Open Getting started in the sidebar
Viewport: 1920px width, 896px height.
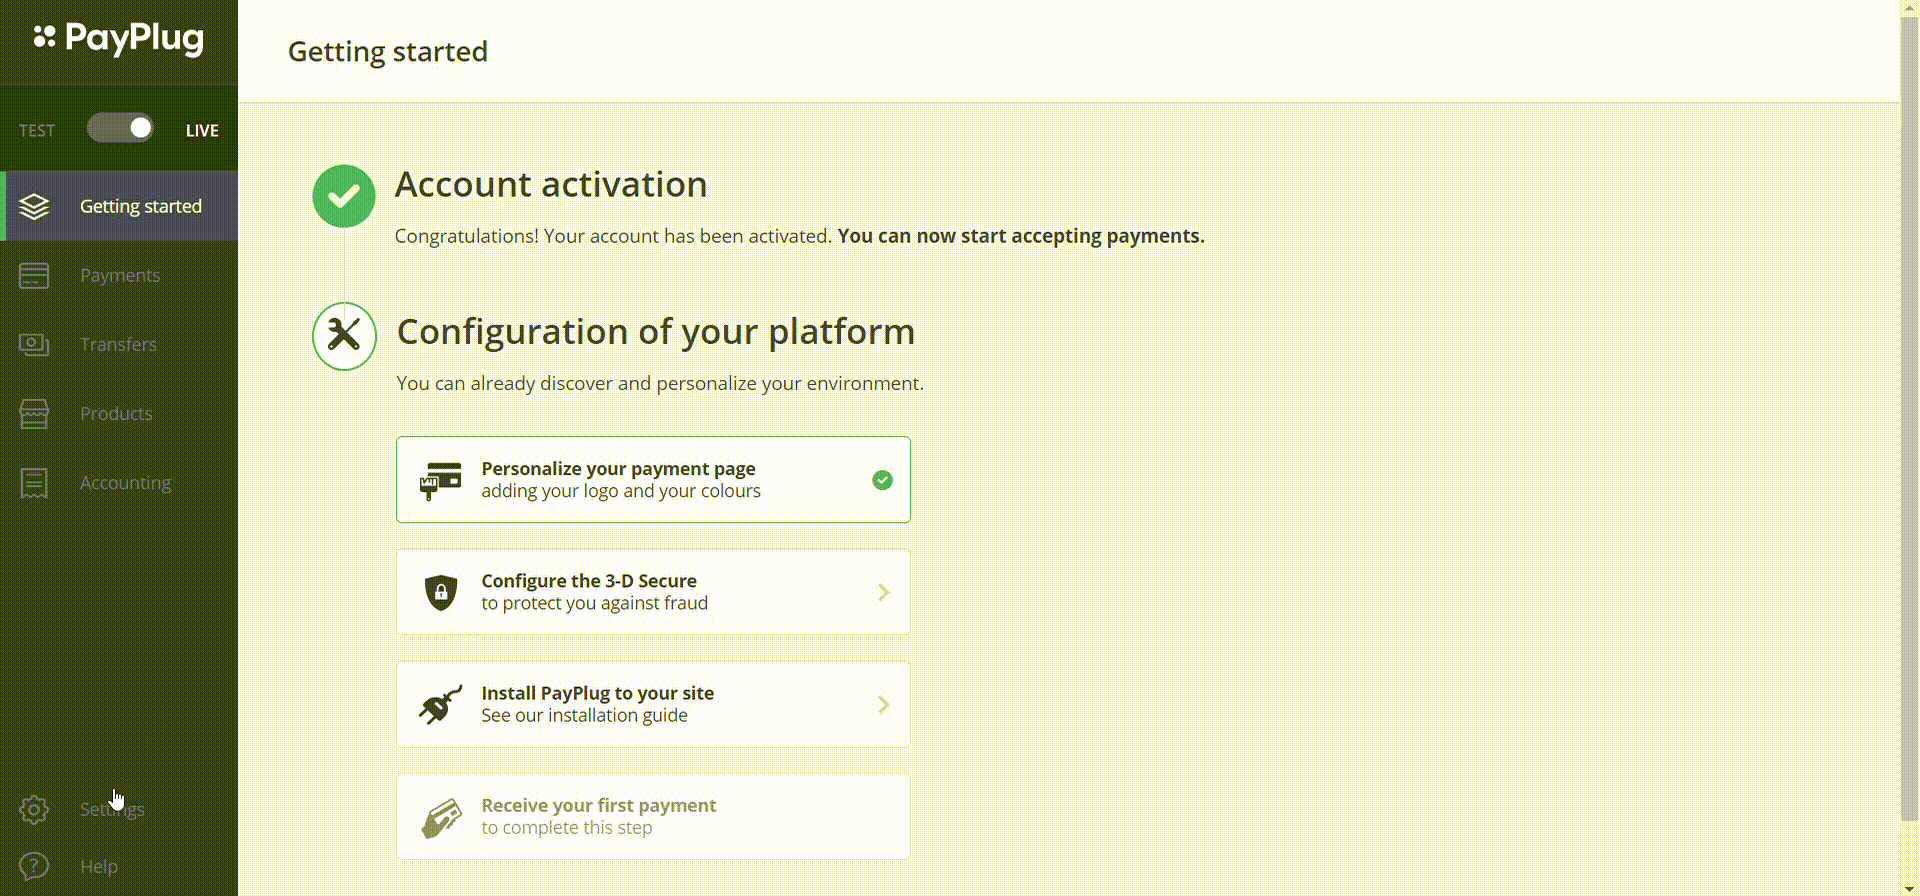tap(119, 206)
